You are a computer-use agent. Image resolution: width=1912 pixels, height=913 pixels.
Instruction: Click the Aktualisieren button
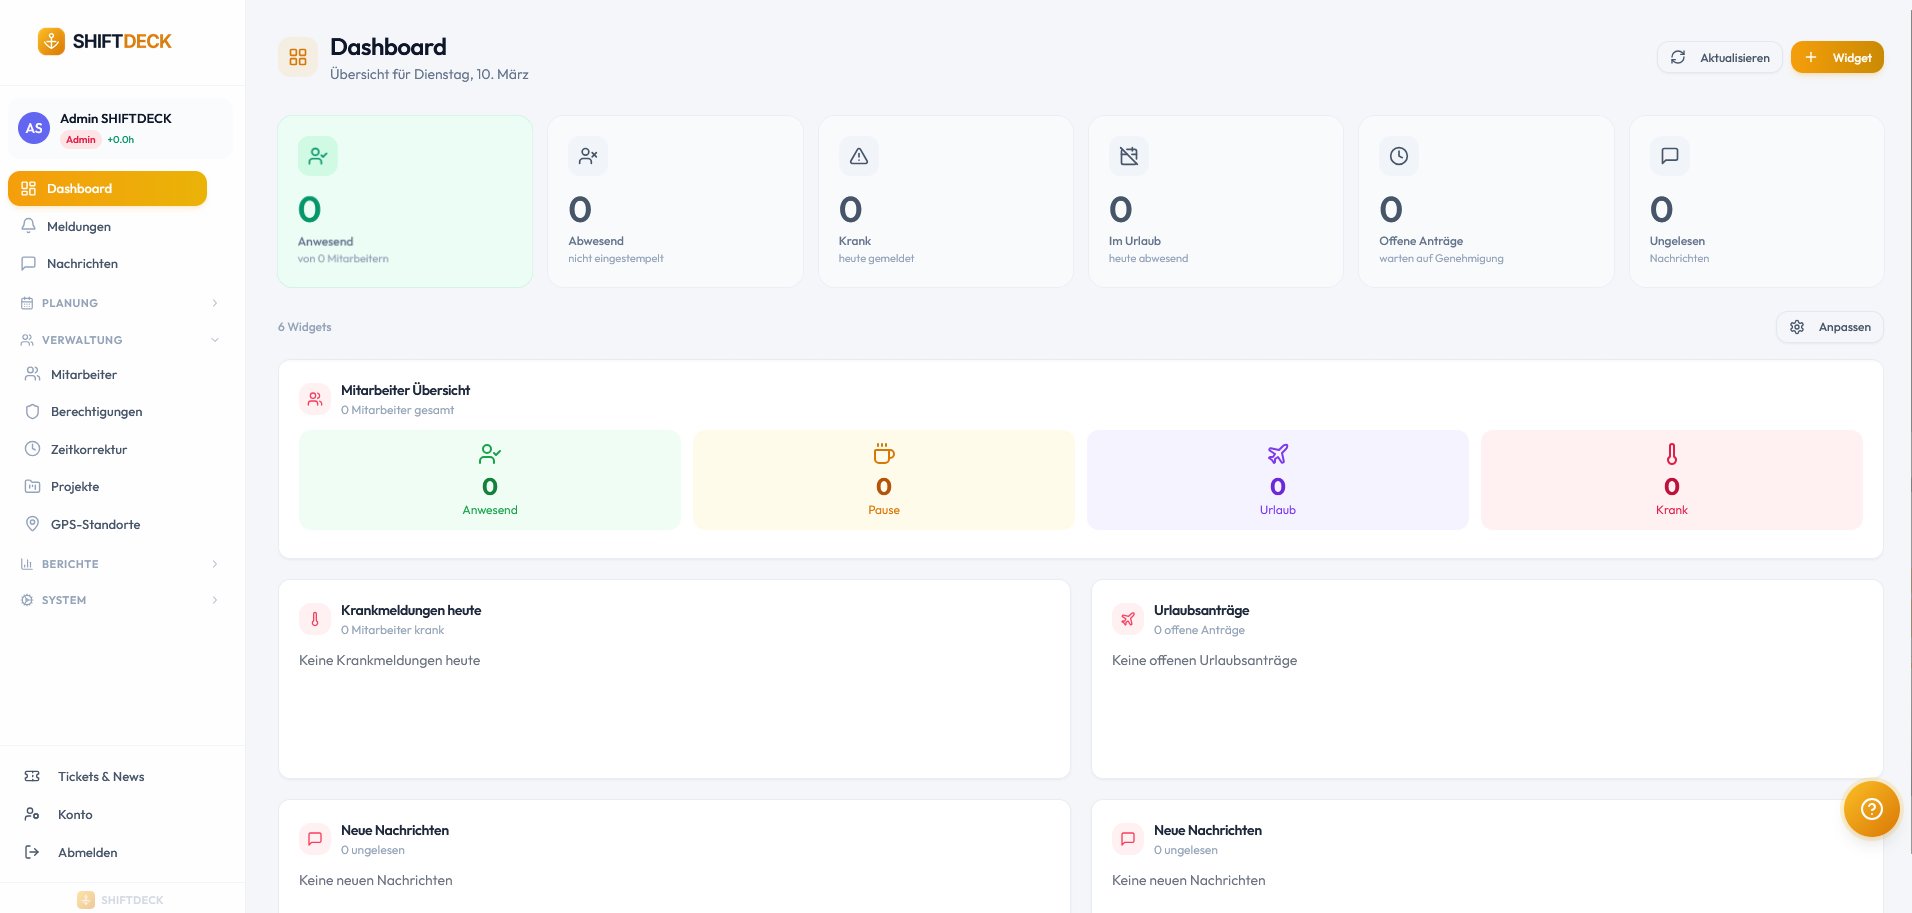coord(1719,57)
